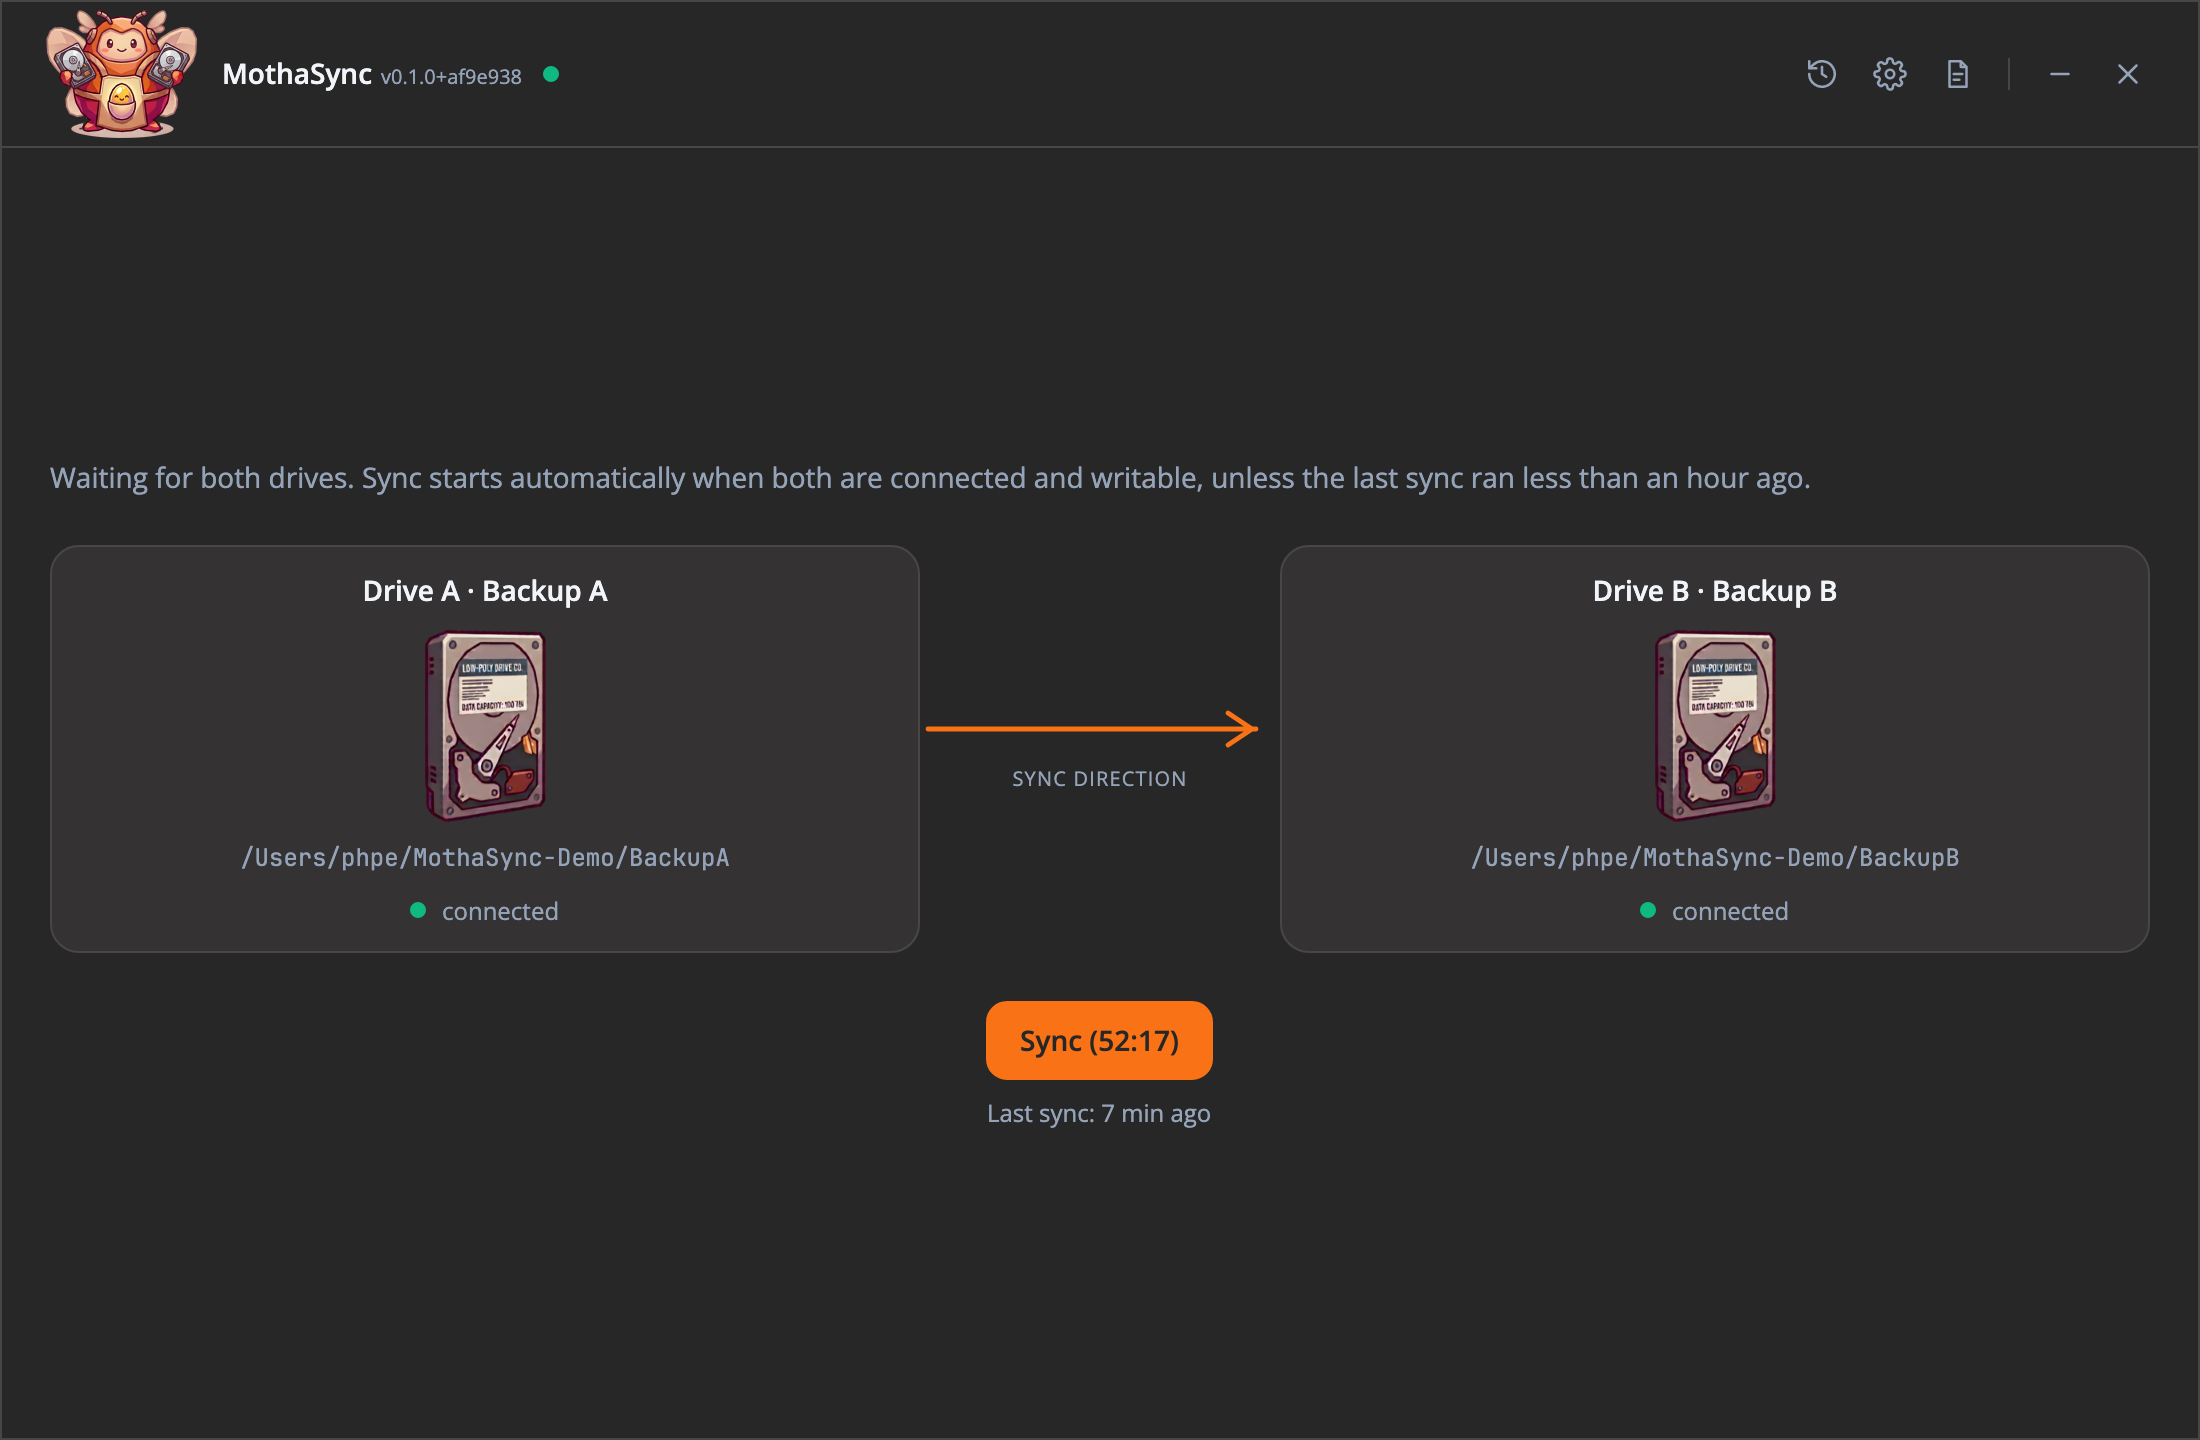This screenshot has height=1440, width=2200.
Task: Open the sync history clock icon
Action: pyautogui.click(x=1821, y=74)
